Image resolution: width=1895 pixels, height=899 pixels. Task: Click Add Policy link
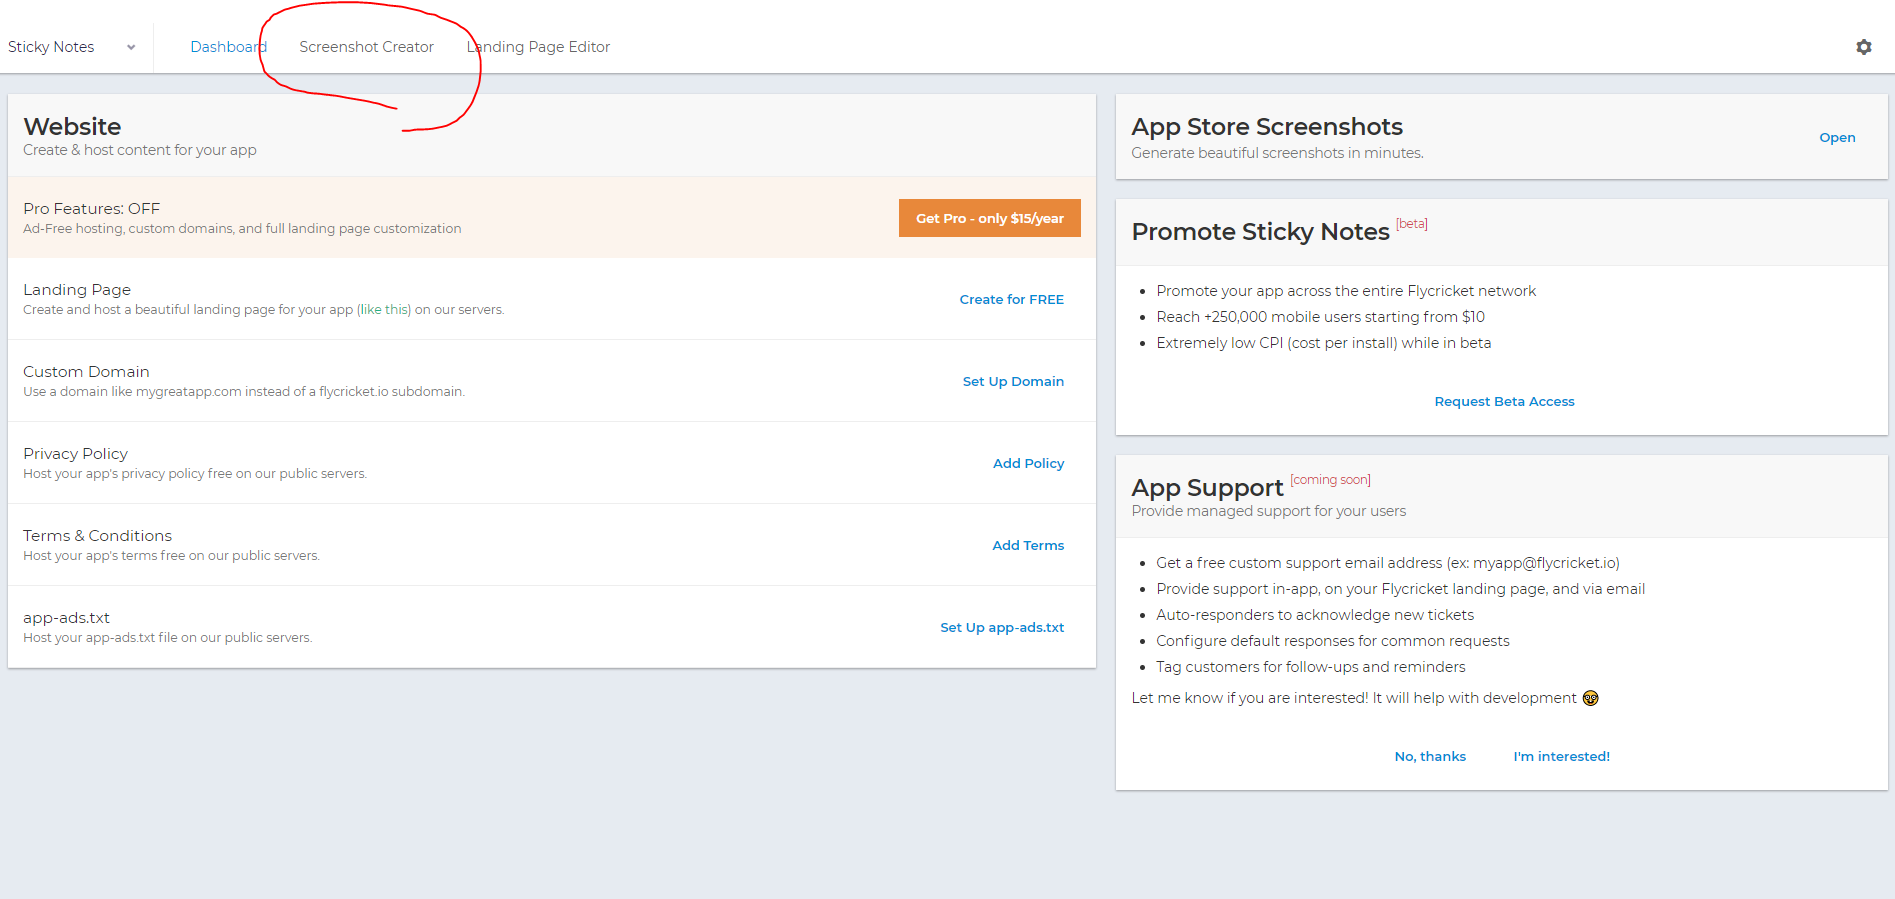pyautogui.click(x=1028, y=463)
